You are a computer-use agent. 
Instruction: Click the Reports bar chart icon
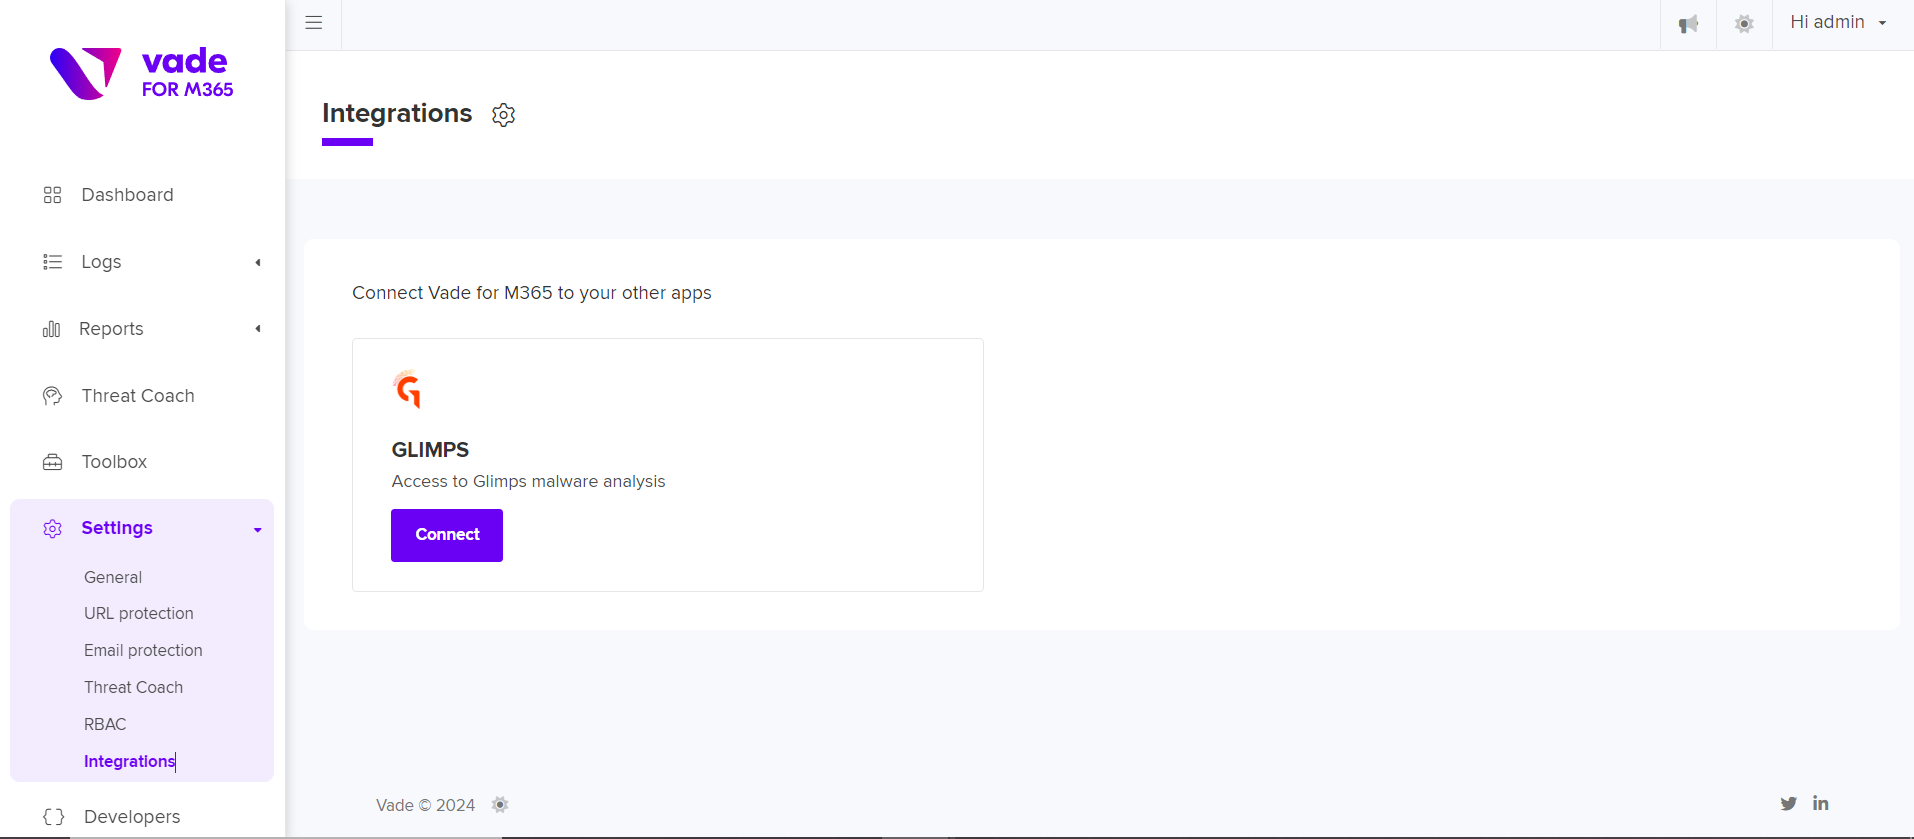[51, 329]
